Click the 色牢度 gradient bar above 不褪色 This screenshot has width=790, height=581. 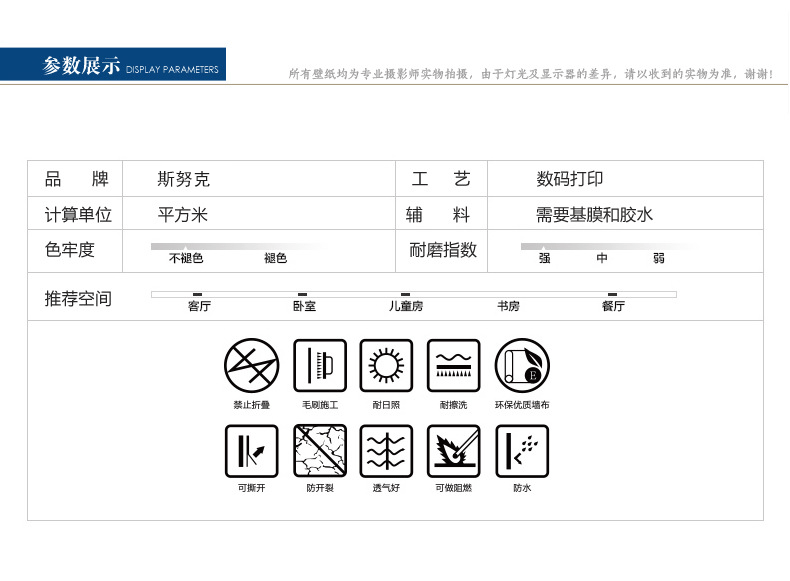[x=185, y=246]
